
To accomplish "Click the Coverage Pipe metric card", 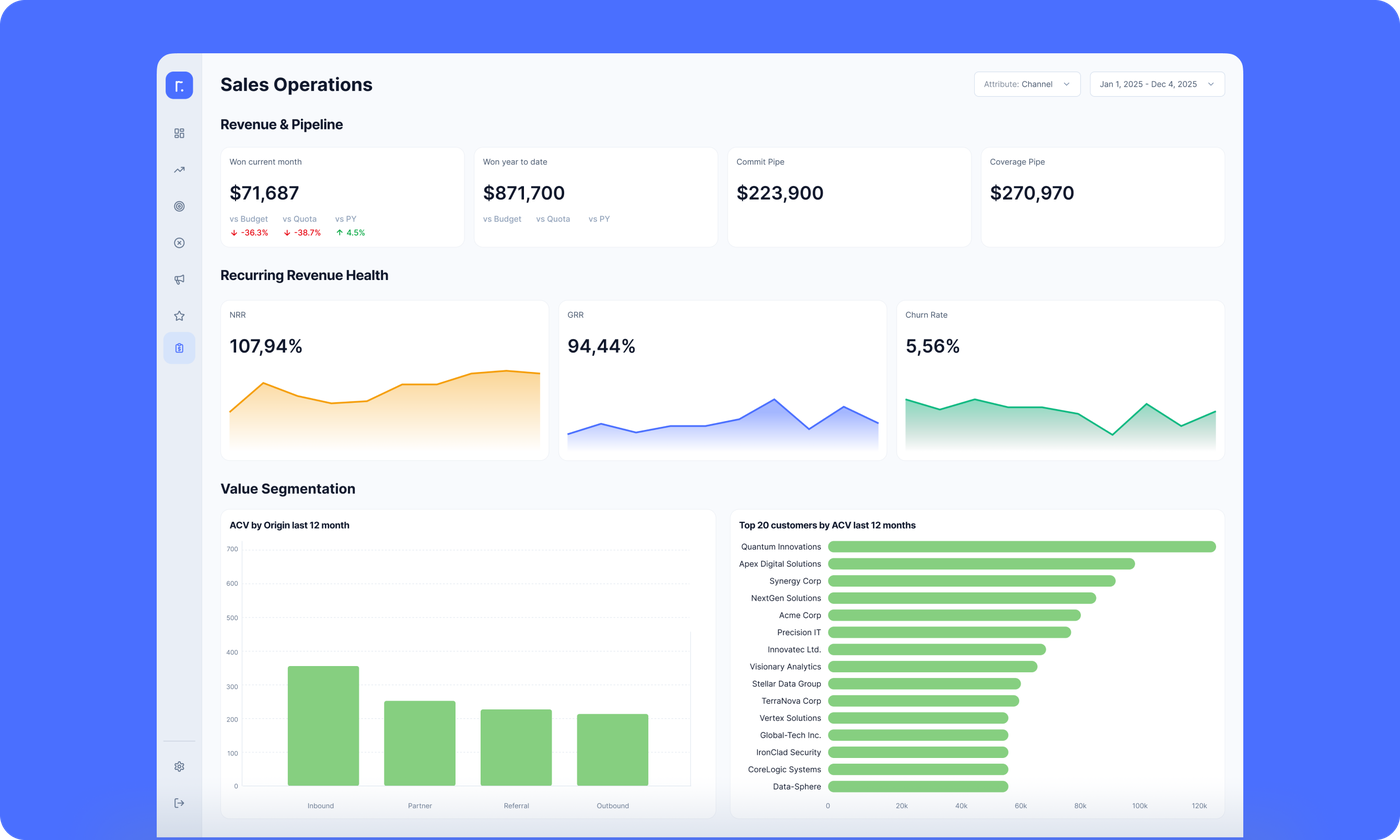I will [x=1102, y=197].
